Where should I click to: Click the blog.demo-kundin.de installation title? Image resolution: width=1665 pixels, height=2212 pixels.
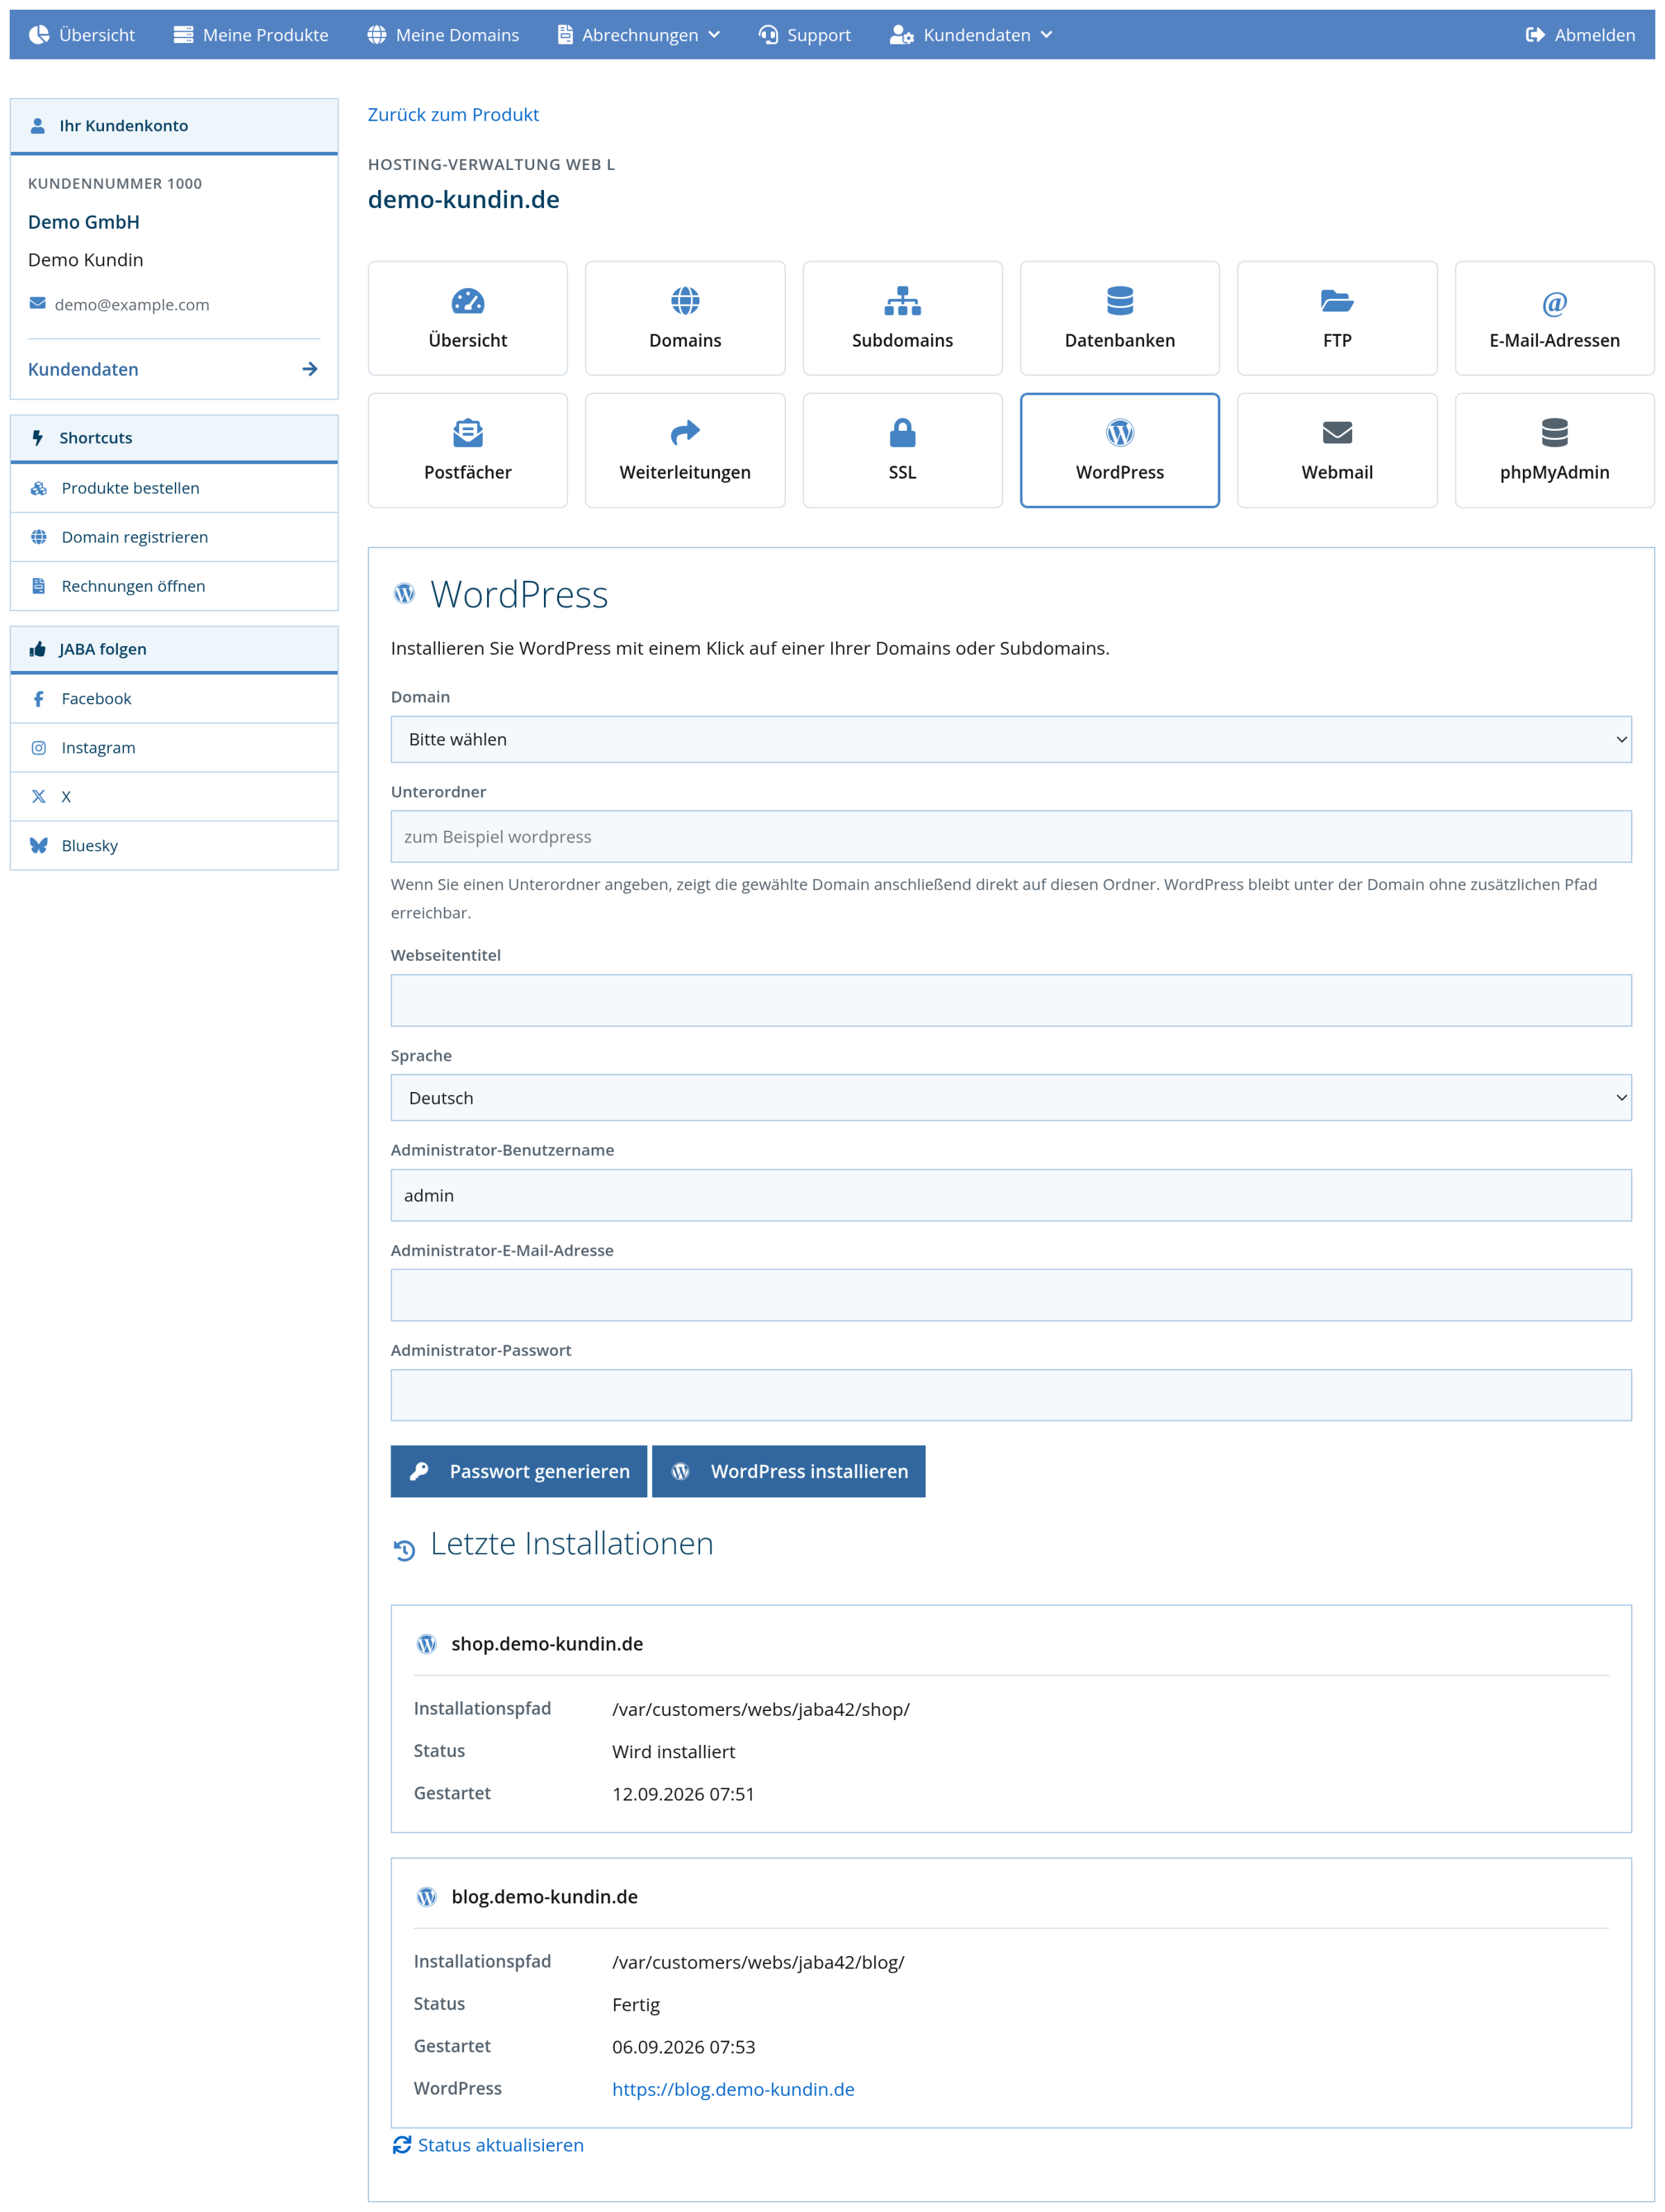[x=544, y=1897]
